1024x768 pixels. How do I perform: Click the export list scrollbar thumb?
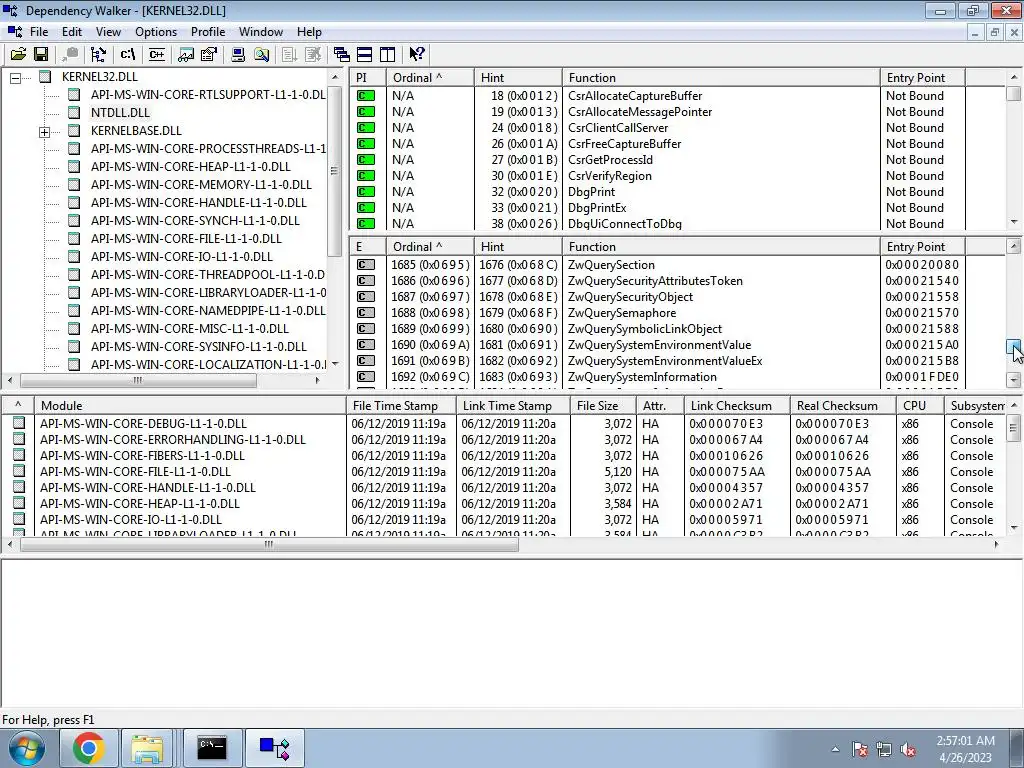point(1014,348)
